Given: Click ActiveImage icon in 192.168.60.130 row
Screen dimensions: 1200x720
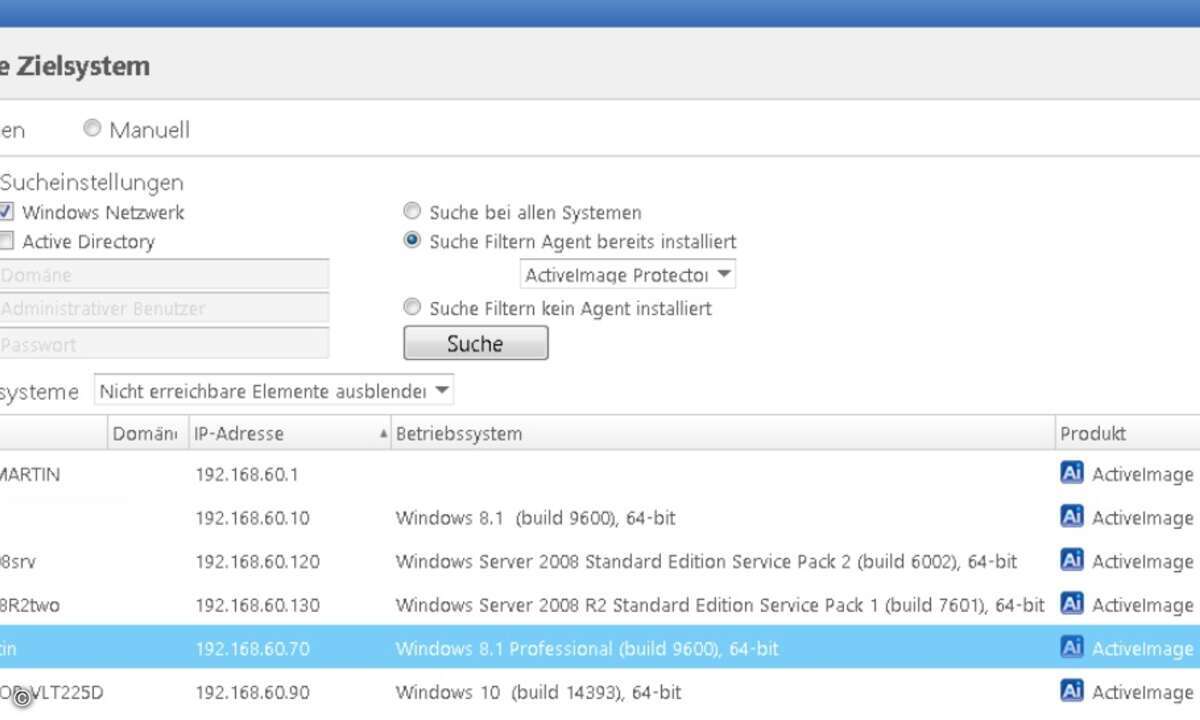Looking at the screenshot, I should pos(1072,604).
